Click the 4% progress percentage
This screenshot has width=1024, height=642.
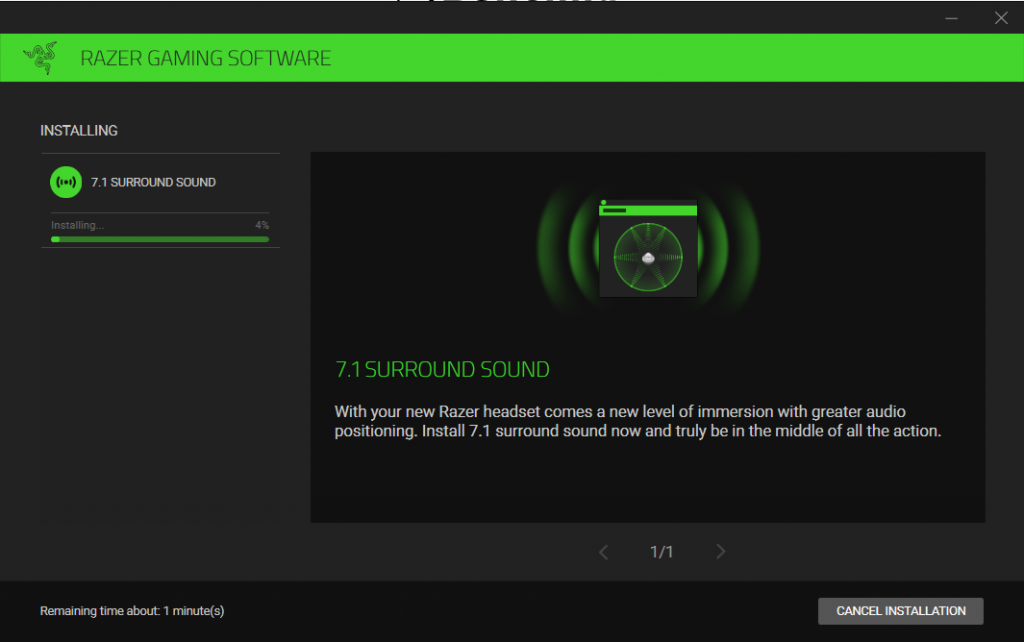262,226
